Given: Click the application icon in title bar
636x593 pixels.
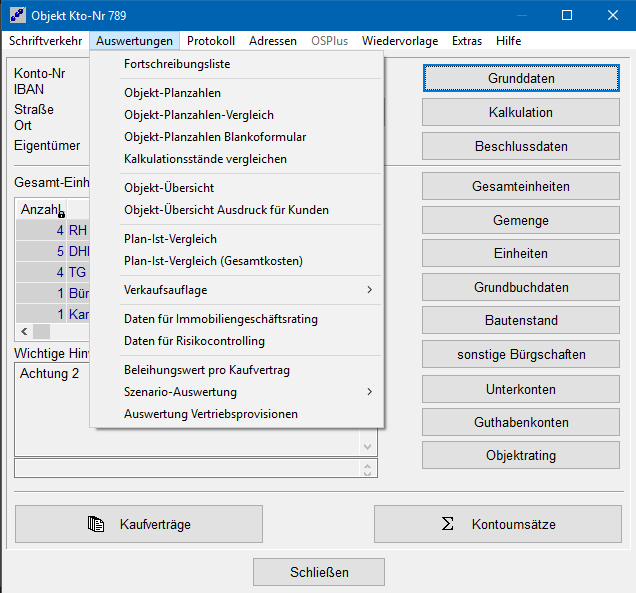Looking at the screenshot, I should (x=18, y=16).
